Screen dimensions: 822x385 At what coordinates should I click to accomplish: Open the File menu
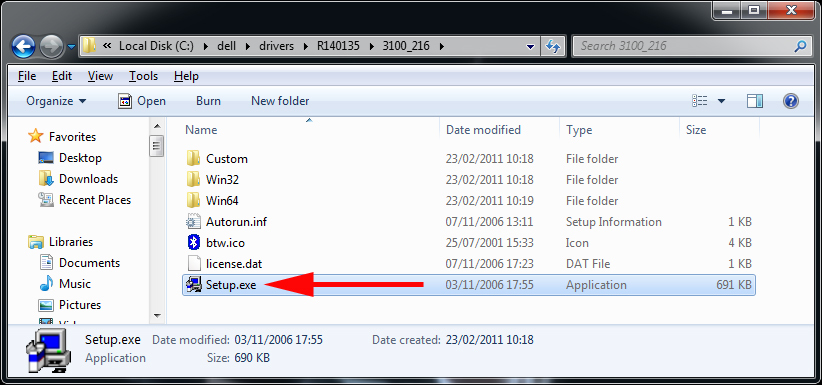pos(27,76)
